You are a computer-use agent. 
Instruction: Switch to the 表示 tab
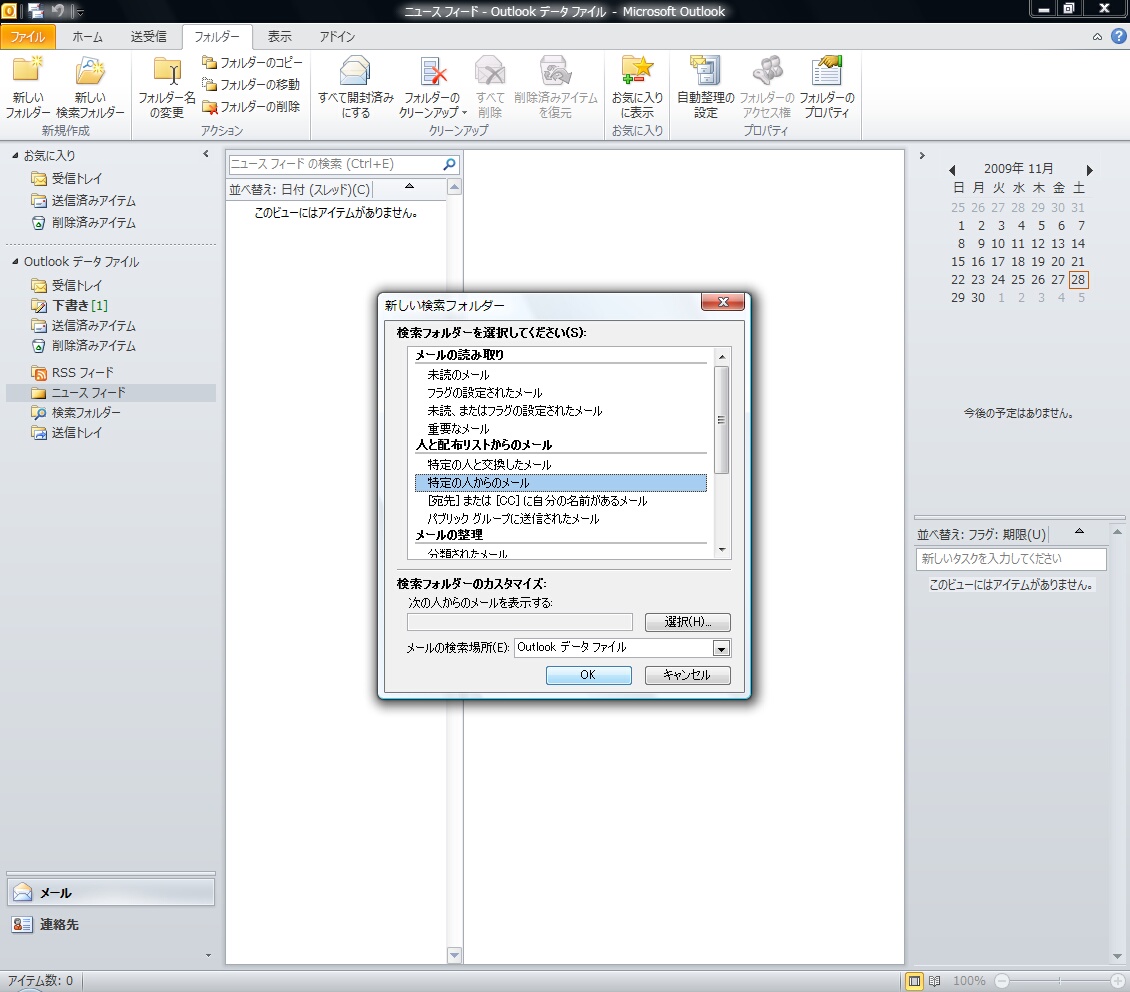pyautogui.click(x=280, y=37)
